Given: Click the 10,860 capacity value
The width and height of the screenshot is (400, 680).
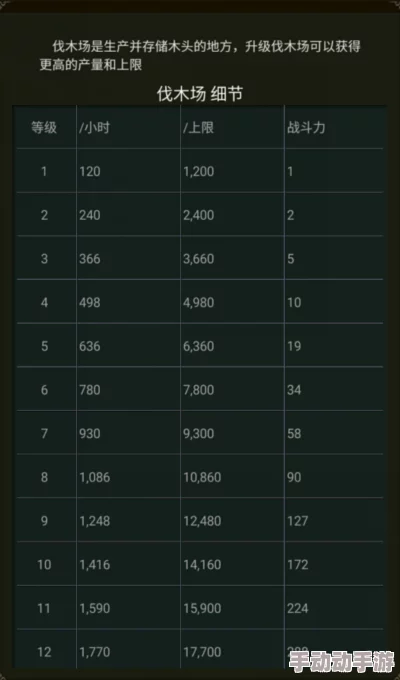Looking at the screenshot, I should click(x=202, y=477).
